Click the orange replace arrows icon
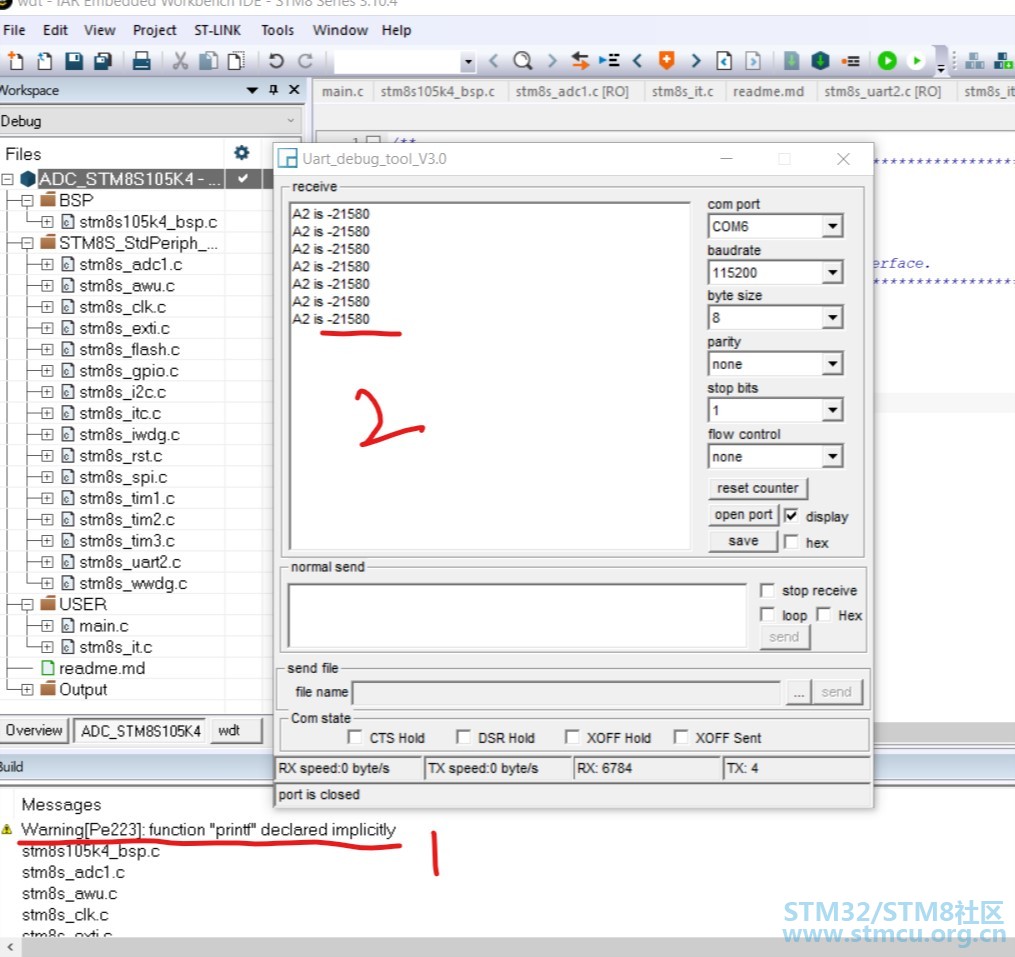Screen dimensions: 1015x957 coord(580,61)
